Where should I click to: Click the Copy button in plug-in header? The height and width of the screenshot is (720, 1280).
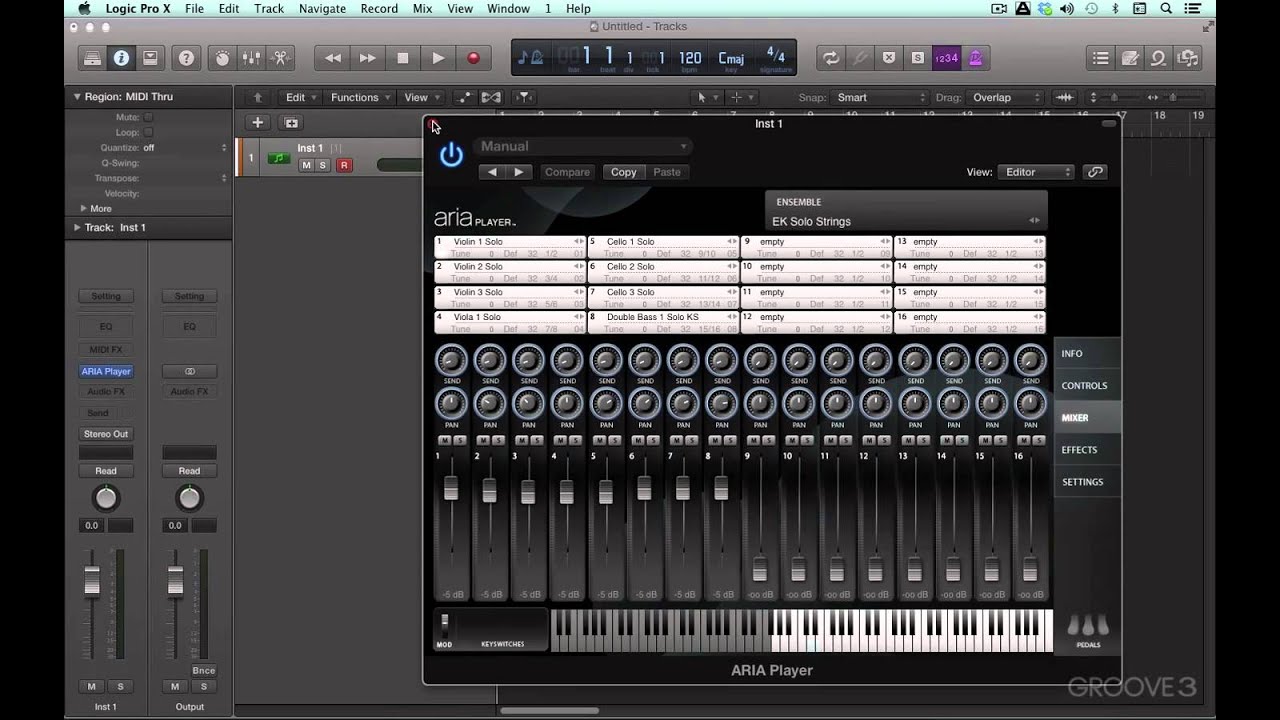coord(624,172)
